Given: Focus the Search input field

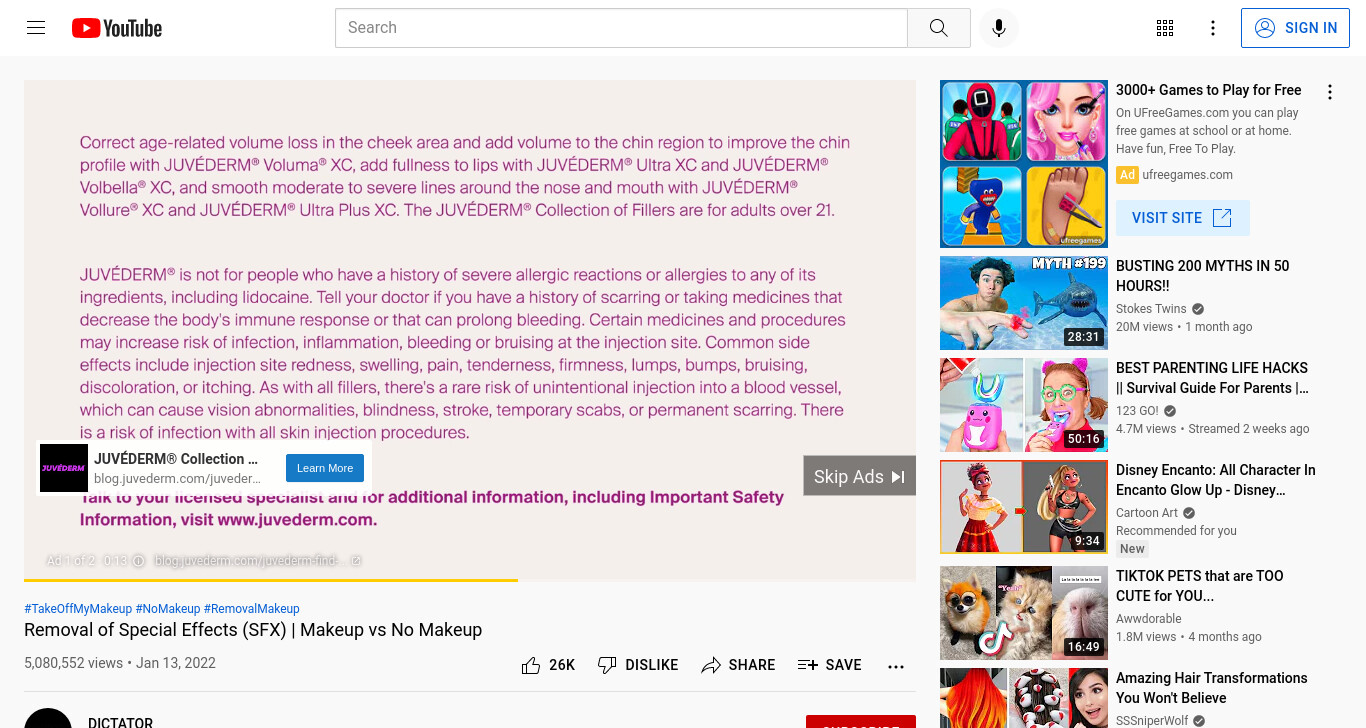Looking at the screenshot, I should pyautogui.click(x=621, y=28).
